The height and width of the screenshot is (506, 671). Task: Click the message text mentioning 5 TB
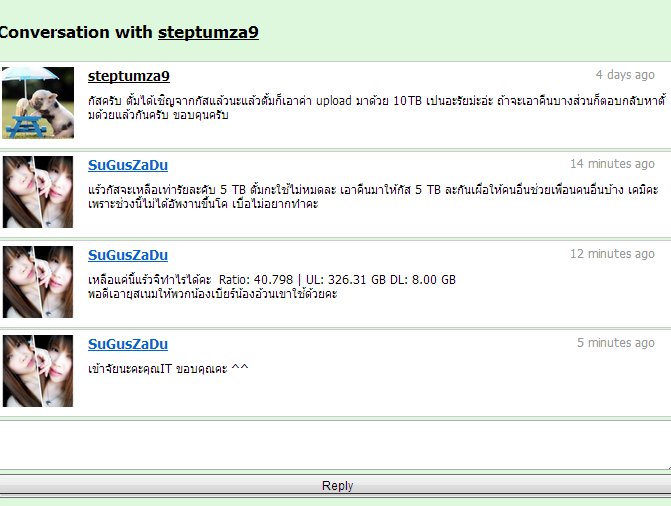(x=370, y=196)
